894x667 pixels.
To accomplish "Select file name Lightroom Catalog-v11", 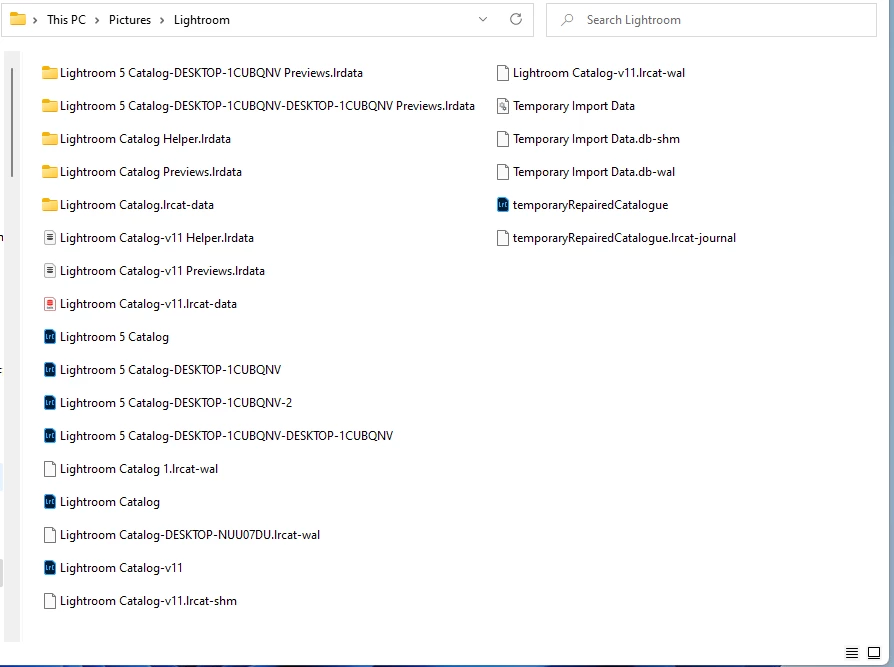I will click(121, 568).
